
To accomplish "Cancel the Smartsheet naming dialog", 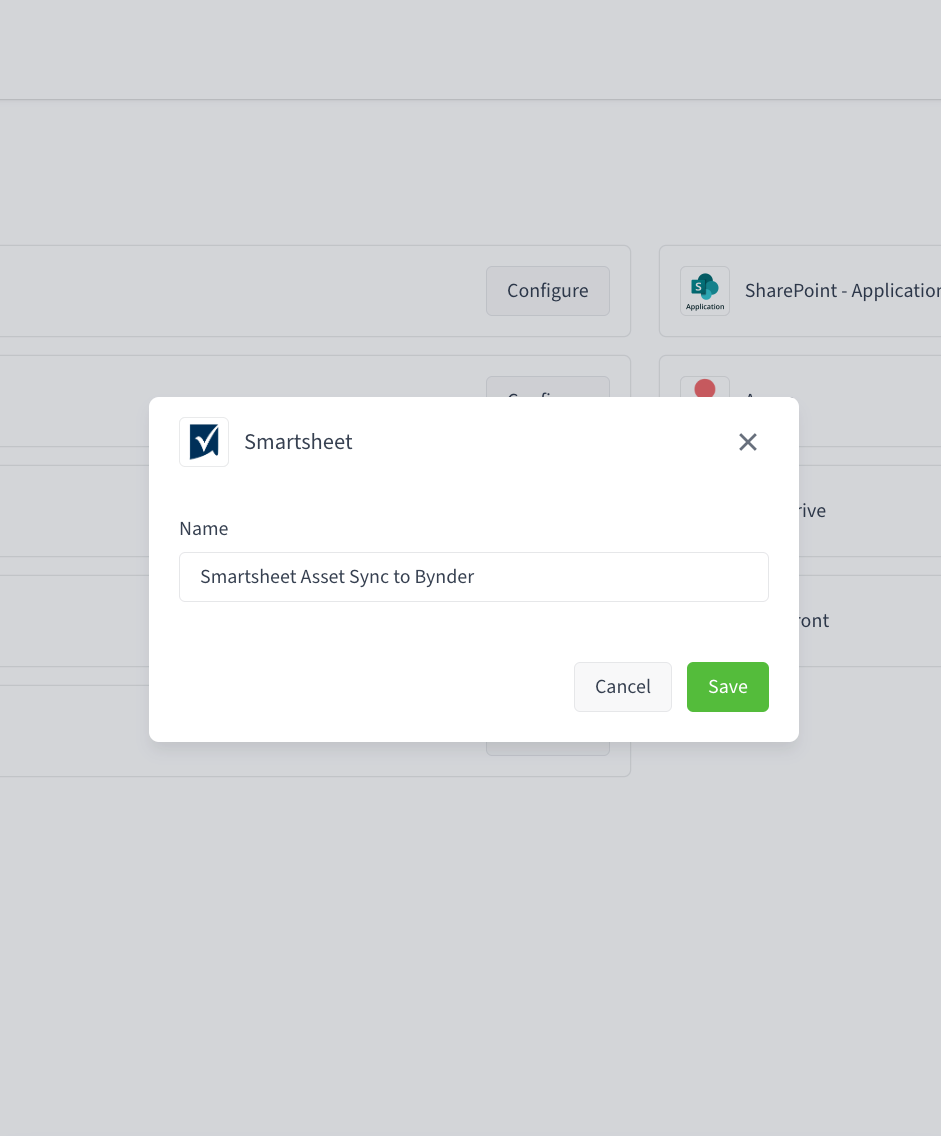I will pos(622,687).
